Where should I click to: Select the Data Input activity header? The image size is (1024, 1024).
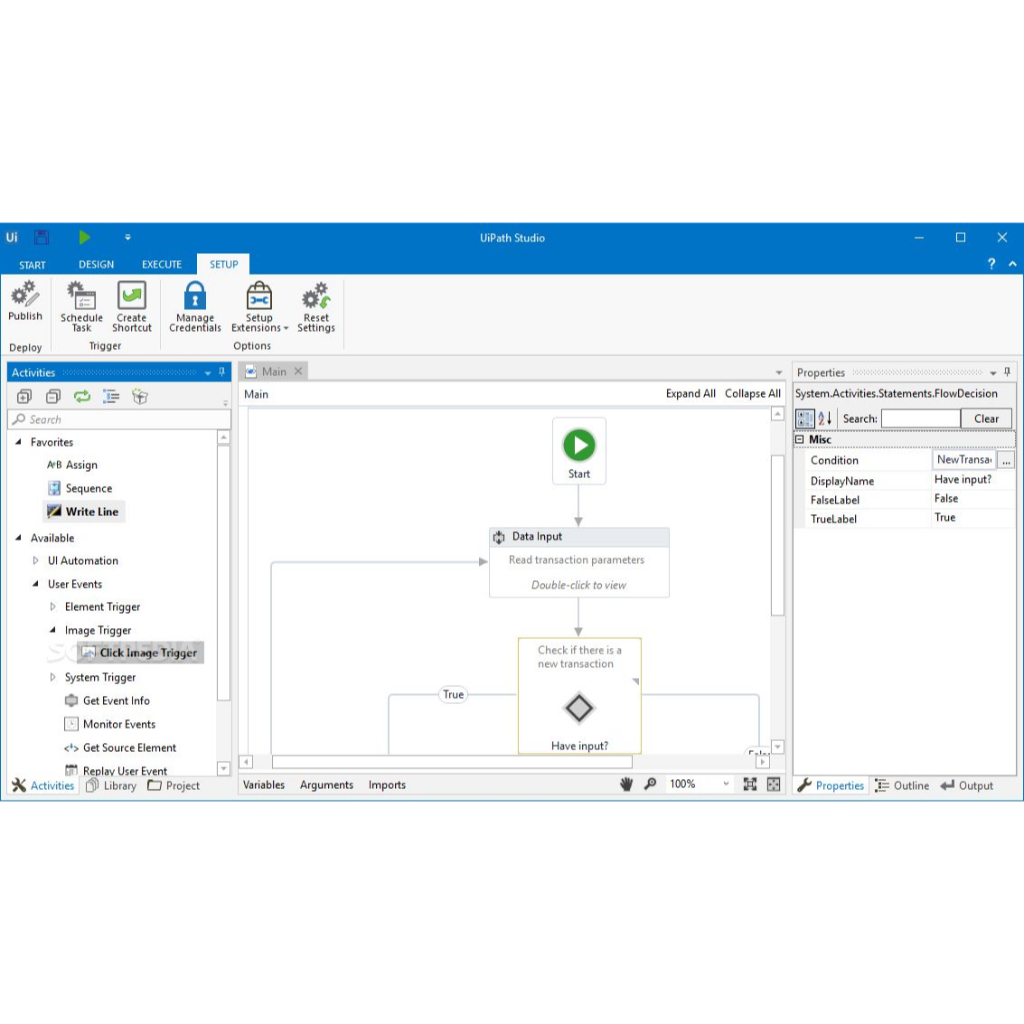579,537
